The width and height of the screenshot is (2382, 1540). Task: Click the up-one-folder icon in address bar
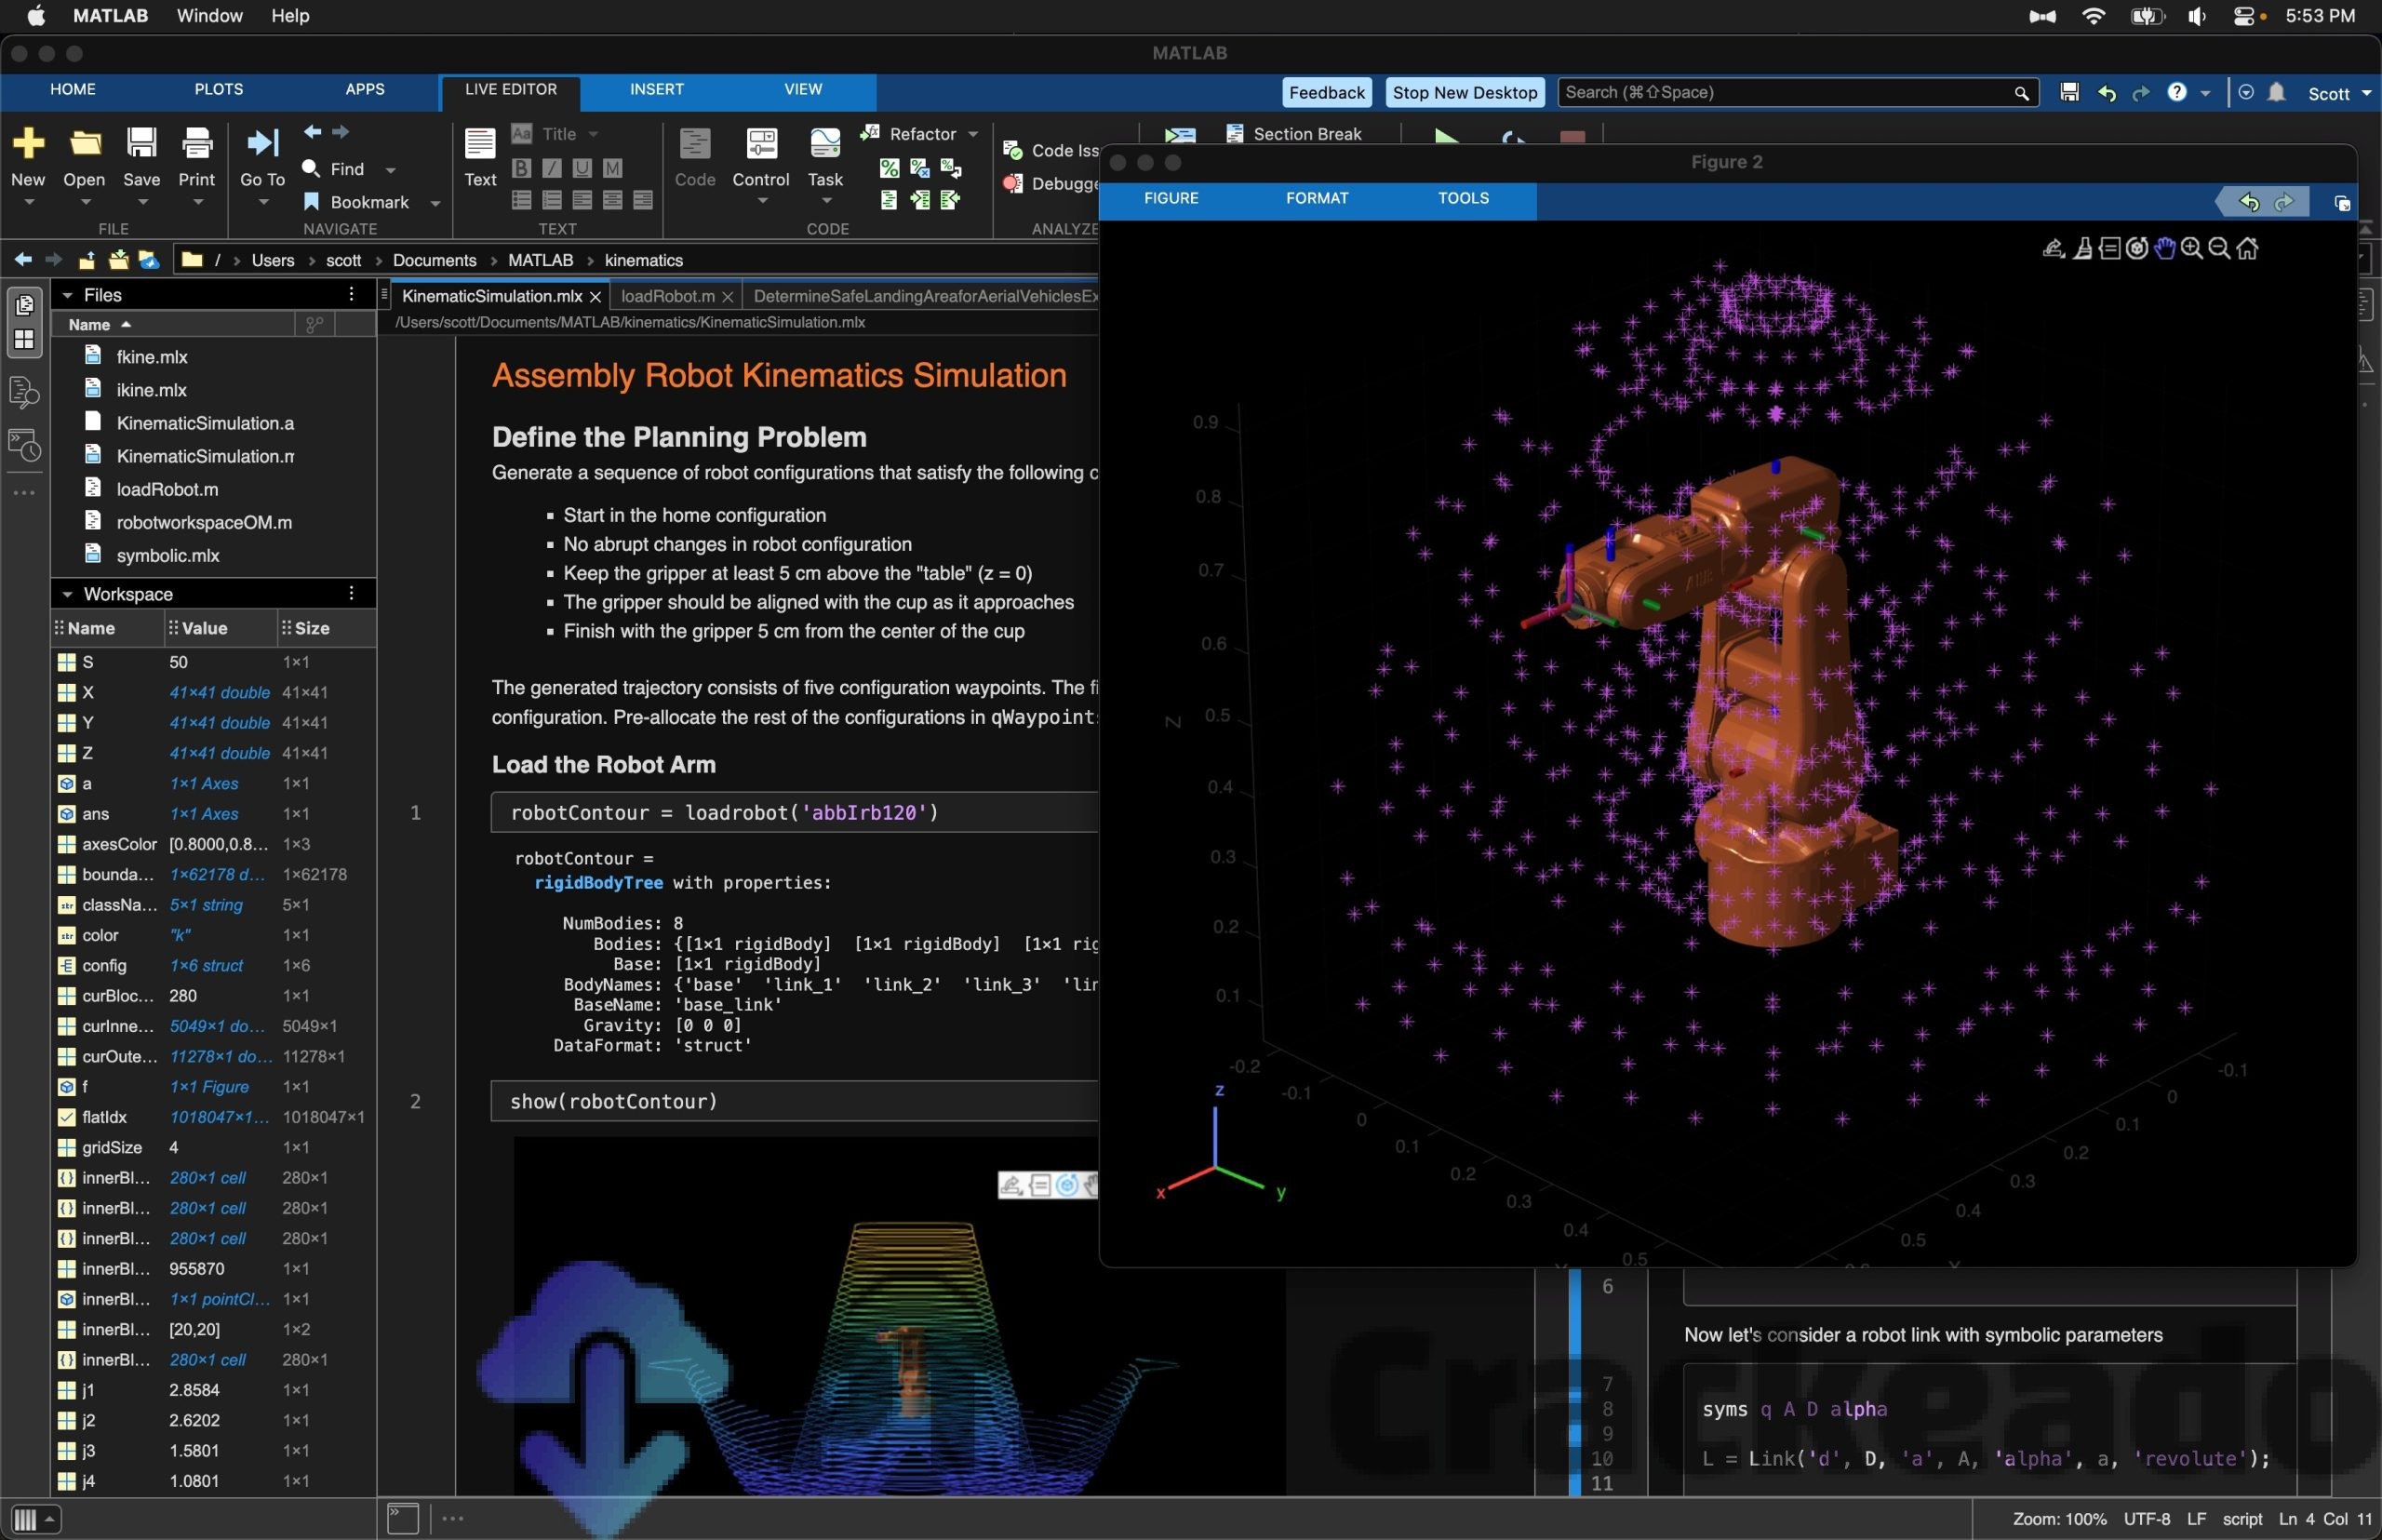point(87,260)
